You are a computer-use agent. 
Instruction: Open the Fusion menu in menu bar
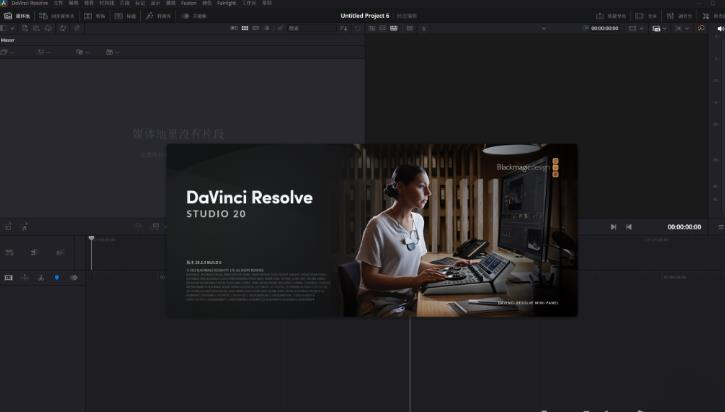(x=189, y=3)
